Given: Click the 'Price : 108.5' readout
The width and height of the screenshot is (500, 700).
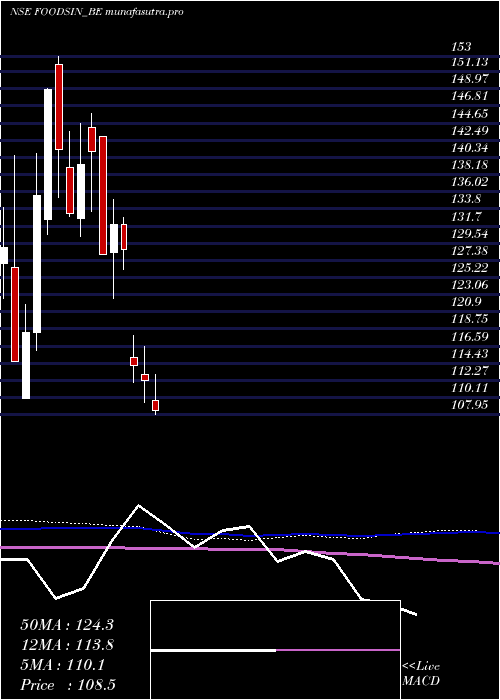Looking at the screenshot, I should (68, 685).
